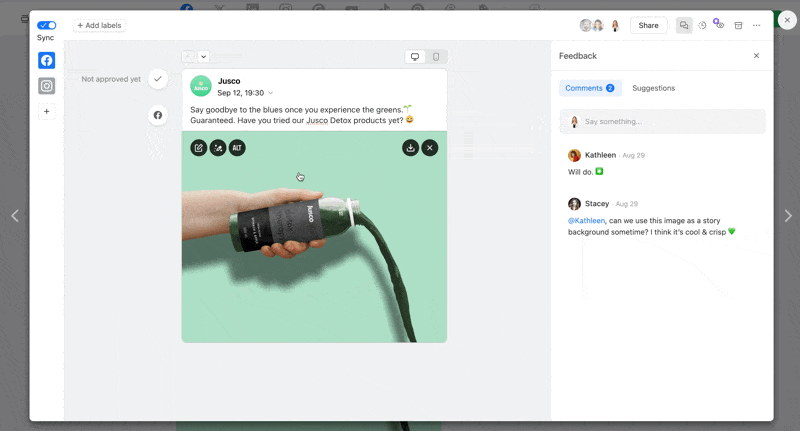
Task: Click the Jusco page name
Action: click(229, 81)
